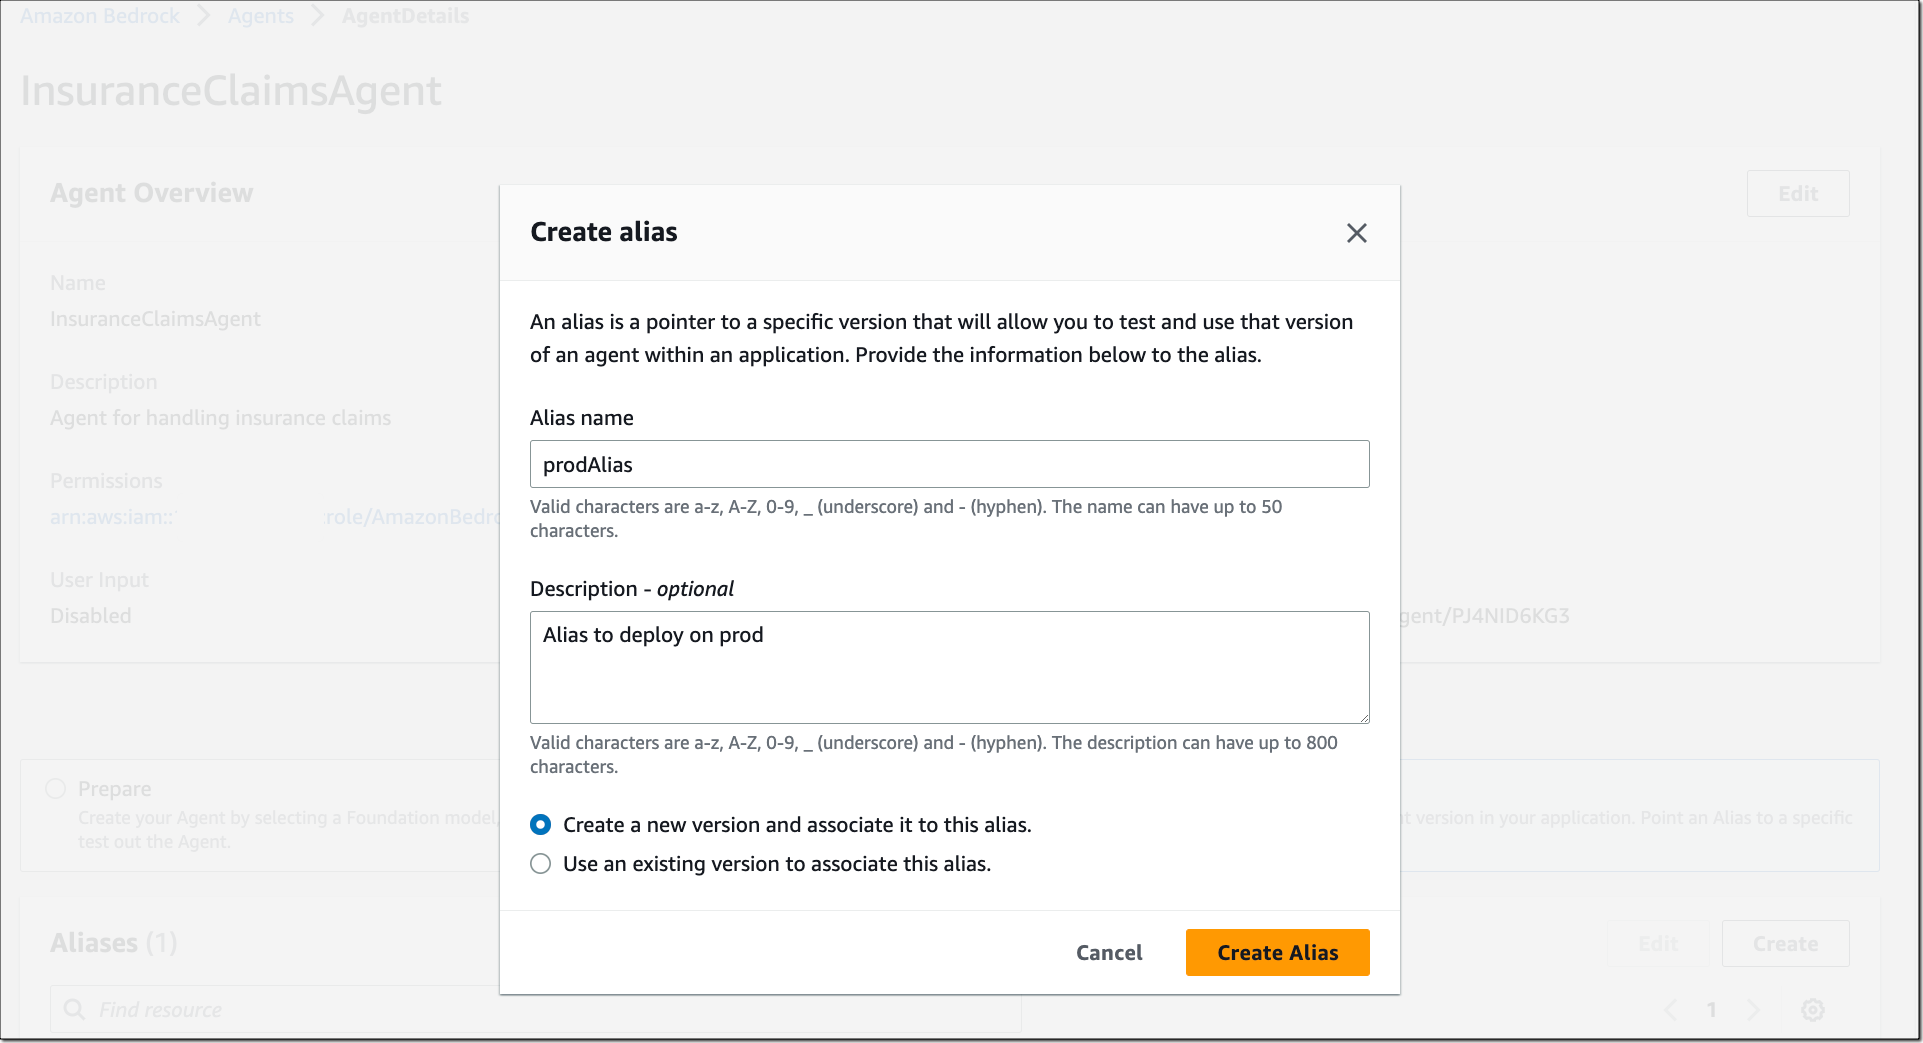
Task: Click the prodAlias name input field
Action: click(948, 464)
